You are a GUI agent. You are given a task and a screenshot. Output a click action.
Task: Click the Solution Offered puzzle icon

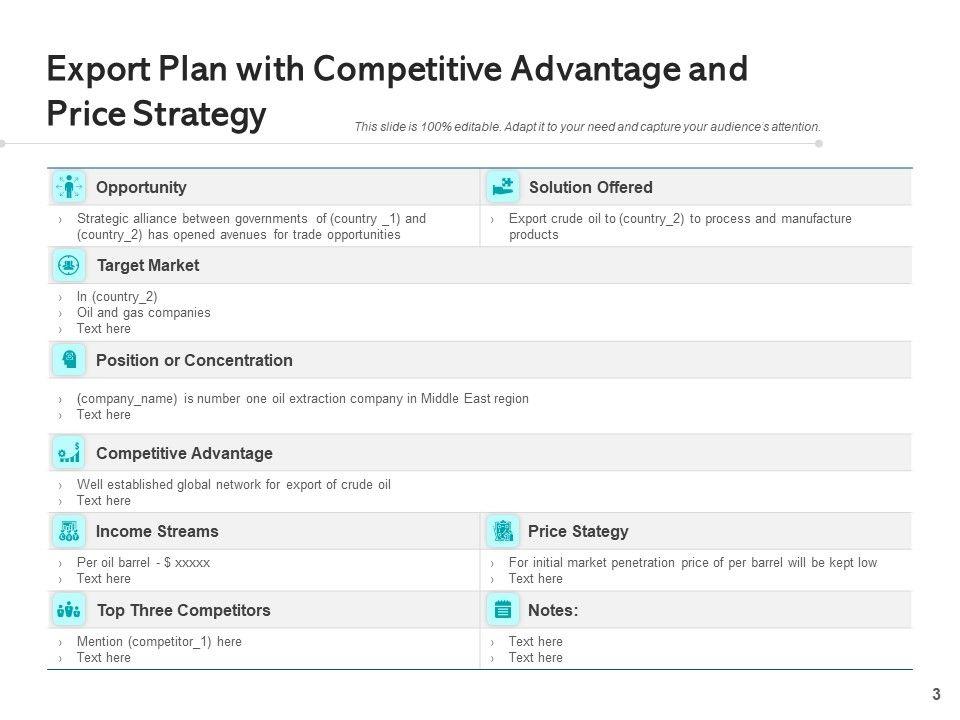pos(503,187)
